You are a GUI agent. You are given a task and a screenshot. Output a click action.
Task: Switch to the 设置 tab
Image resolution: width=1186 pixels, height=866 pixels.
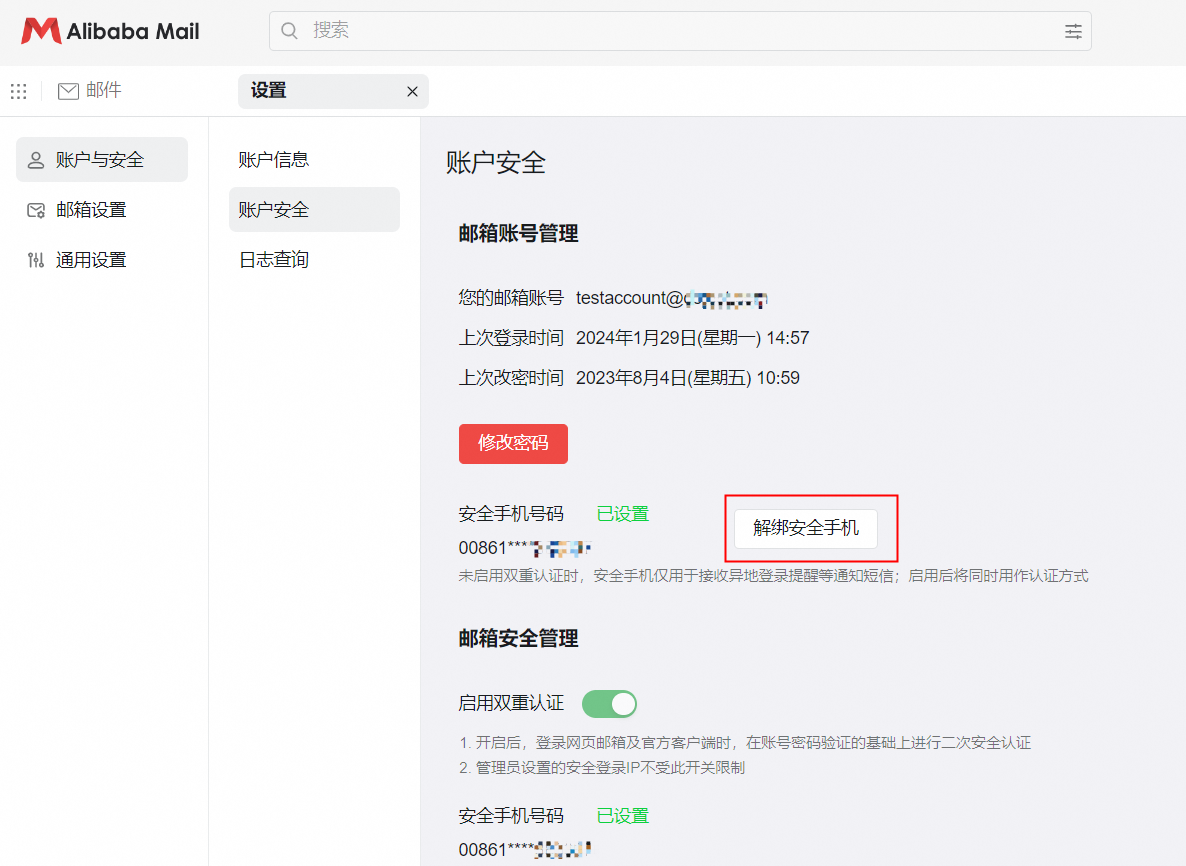(x=333, y=92)
